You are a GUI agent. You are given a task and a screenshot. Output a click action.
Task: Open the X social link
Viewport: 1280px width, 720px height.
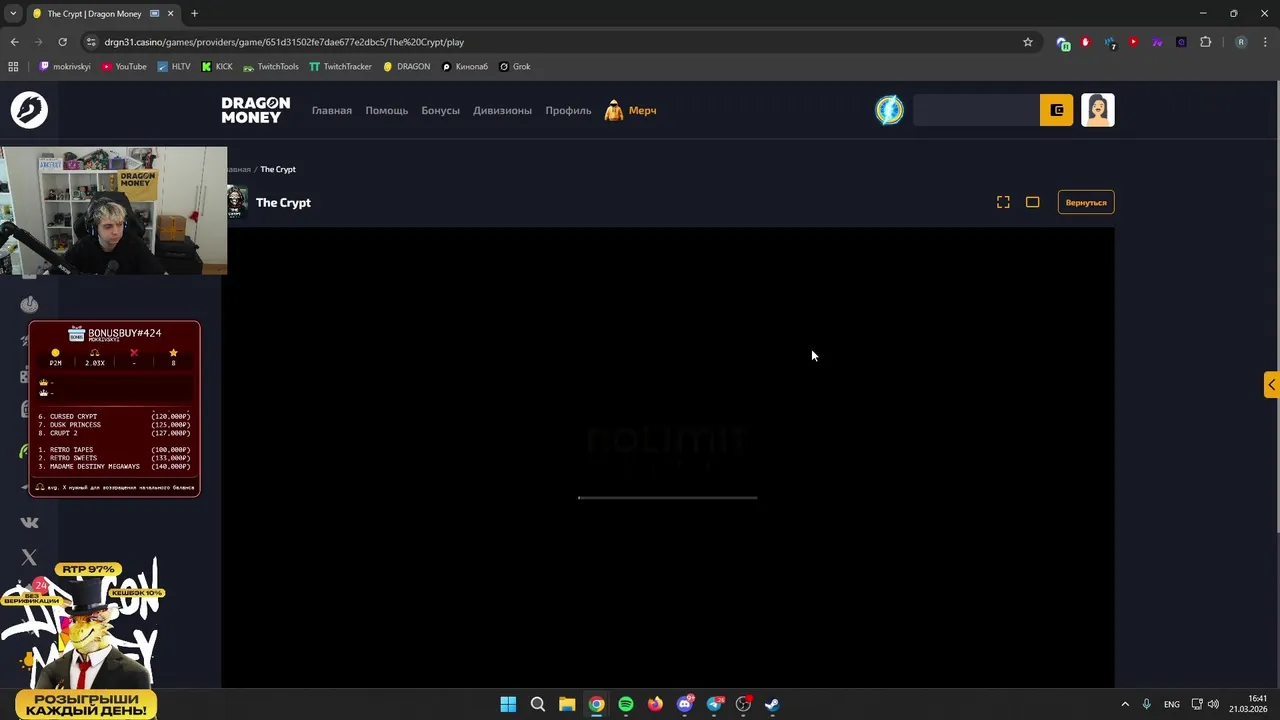(29, 557)
